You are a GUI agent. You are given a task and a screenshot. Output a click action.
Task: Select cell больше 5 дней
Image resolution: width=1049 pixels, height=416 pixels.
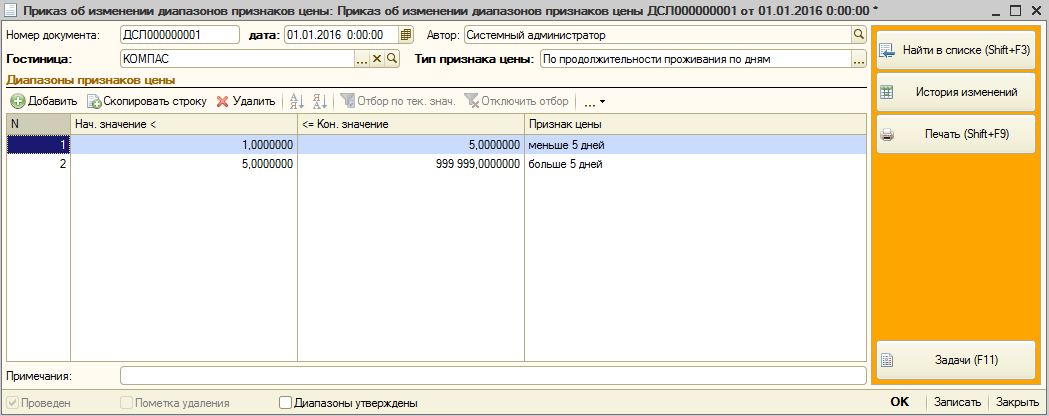point(695,164)
